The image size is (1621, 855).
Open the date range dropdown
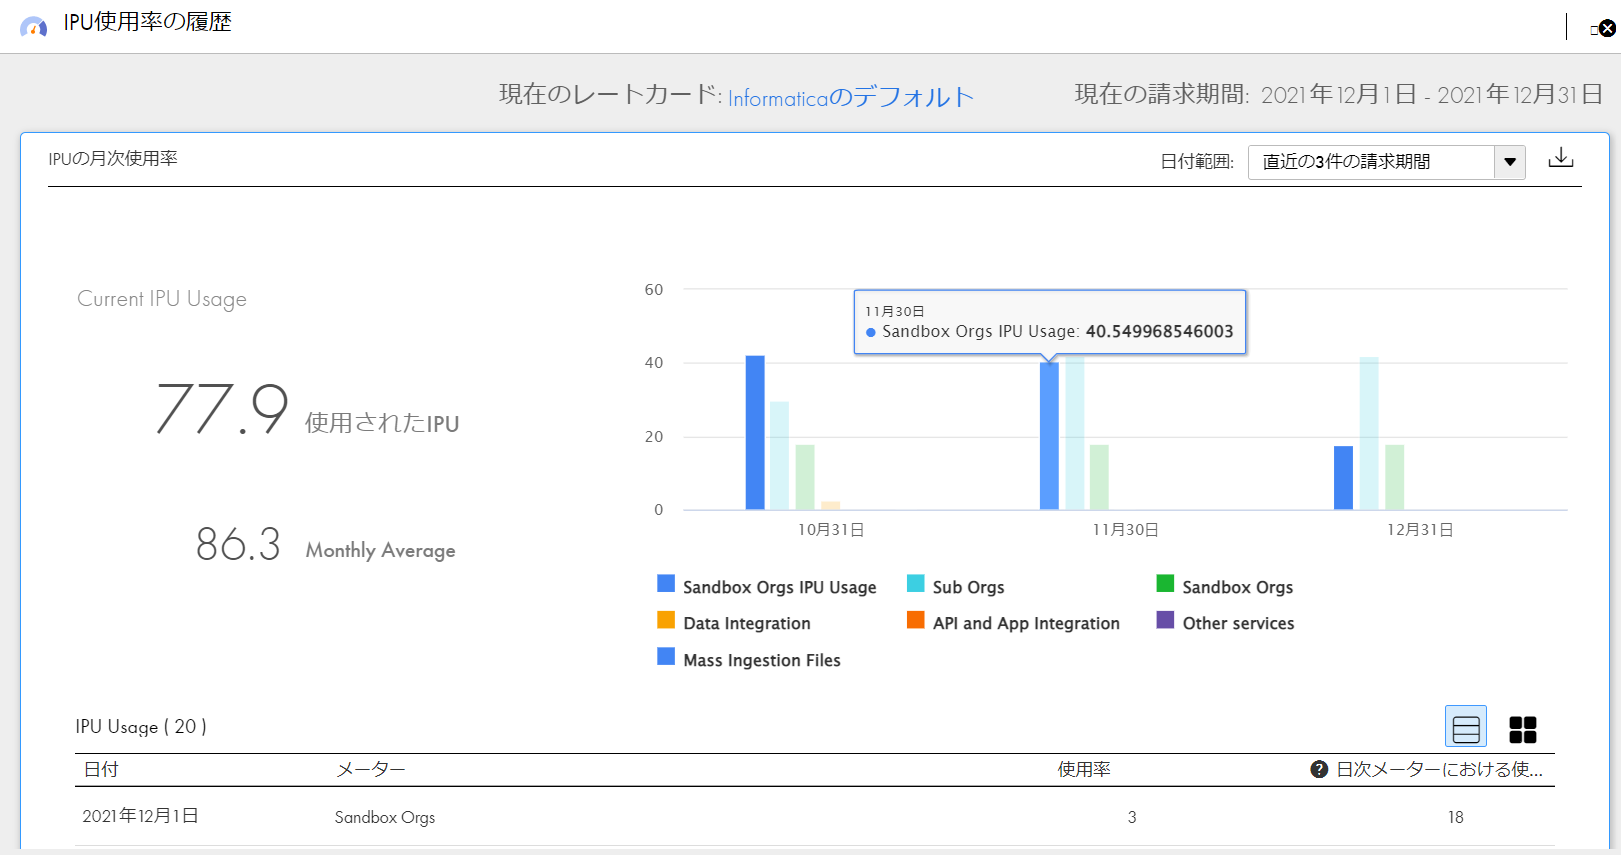tap(1386, 162)
